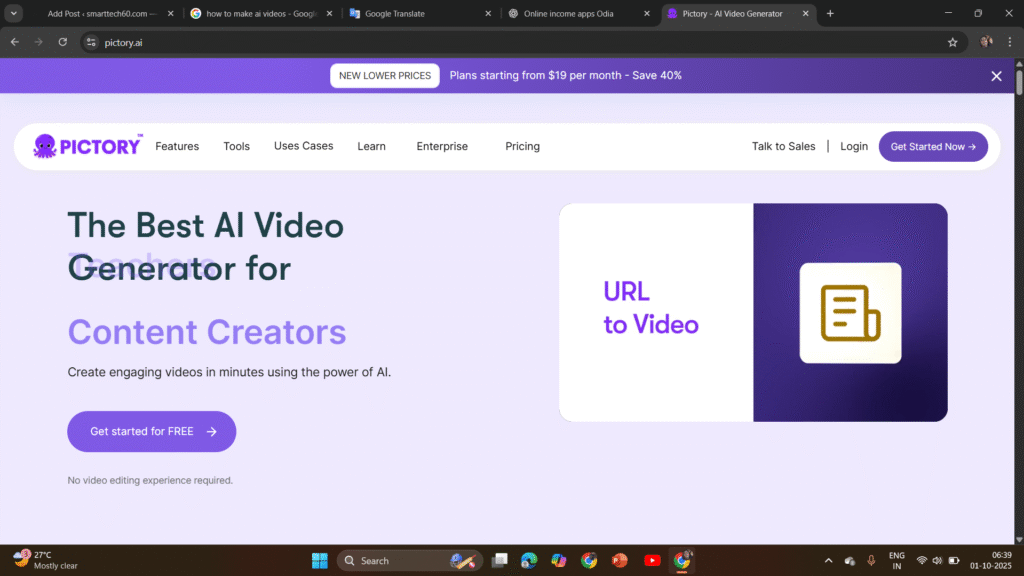The width and height of the screenshot is (1024, 576).
Task: Select the YouTube icon on the taskbar
Action: click(x=652, y=560)
